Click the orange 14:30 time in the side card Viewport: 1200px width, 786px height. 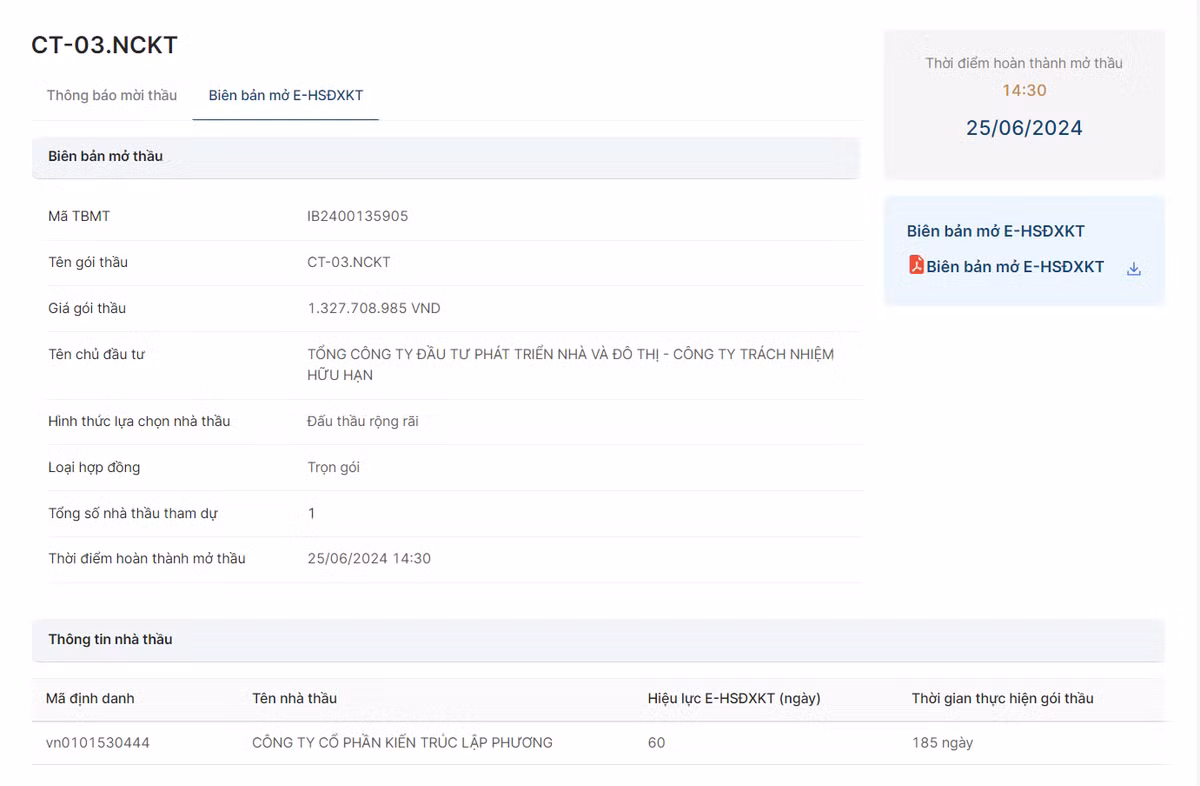point(1023,90)
